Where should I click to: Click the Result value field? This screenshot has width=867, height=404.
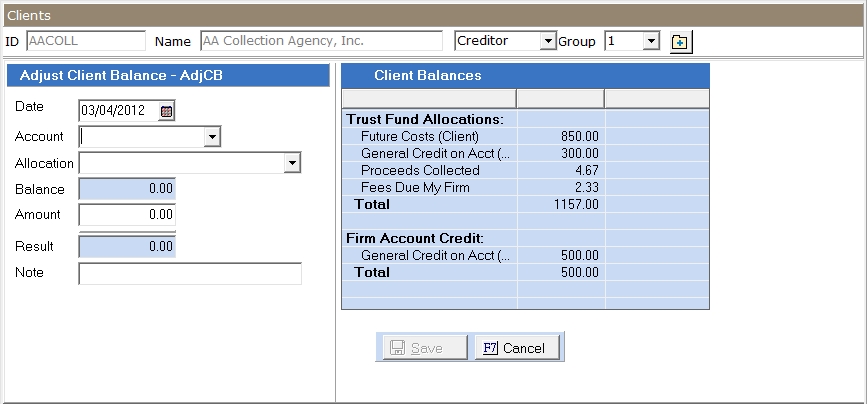127,247
